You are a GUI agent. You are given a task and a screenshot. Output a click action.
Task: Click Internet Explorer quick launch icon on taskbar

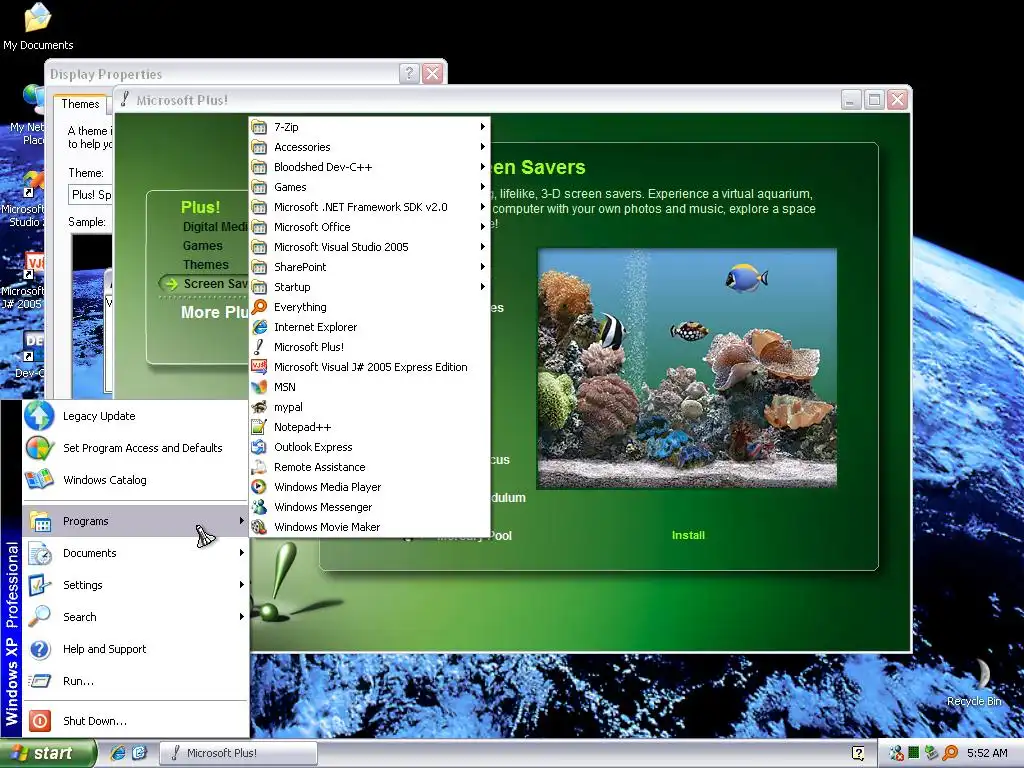(118, 753)
